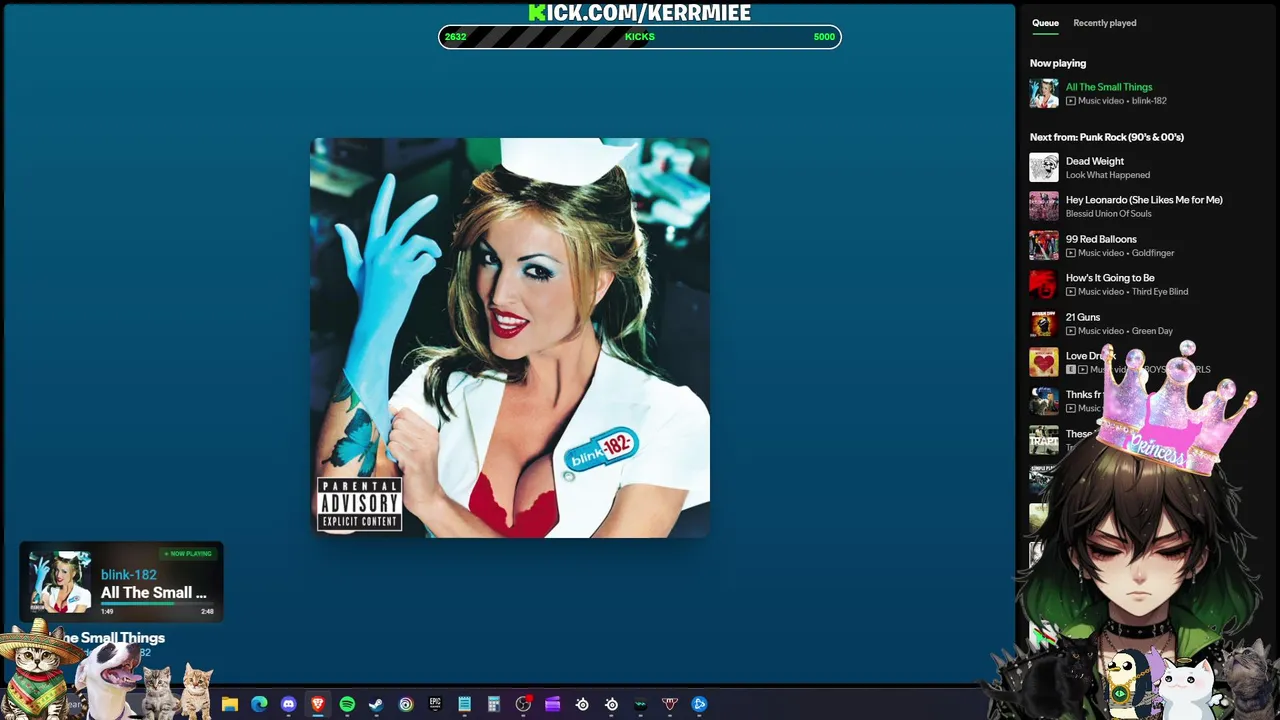Open Goldfinger artist link
The image size is (1280, 720).
[x=1153, y=253]
